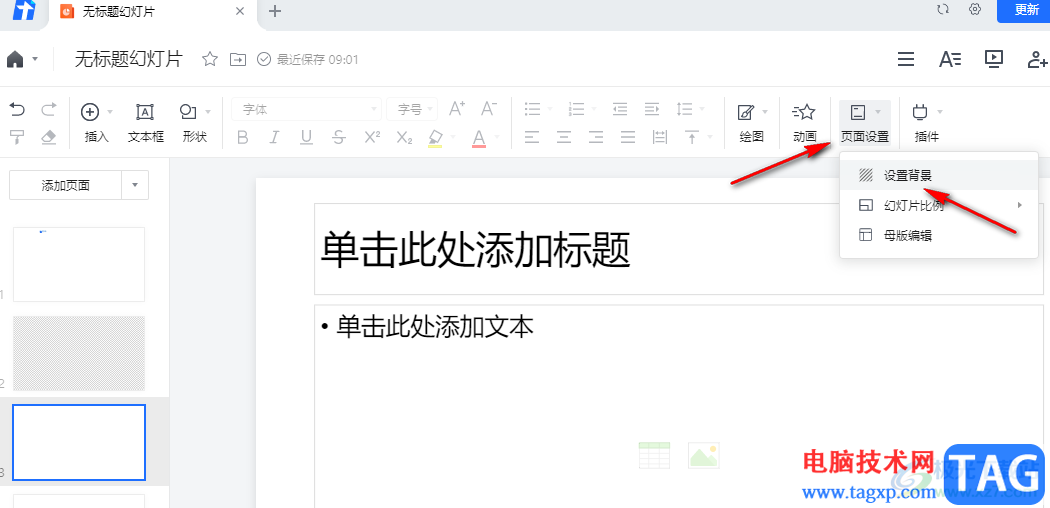The width and height of the screenshot is (1050, 508).
Task: Select slide 3 thumbnail
Action: point(79,442)
